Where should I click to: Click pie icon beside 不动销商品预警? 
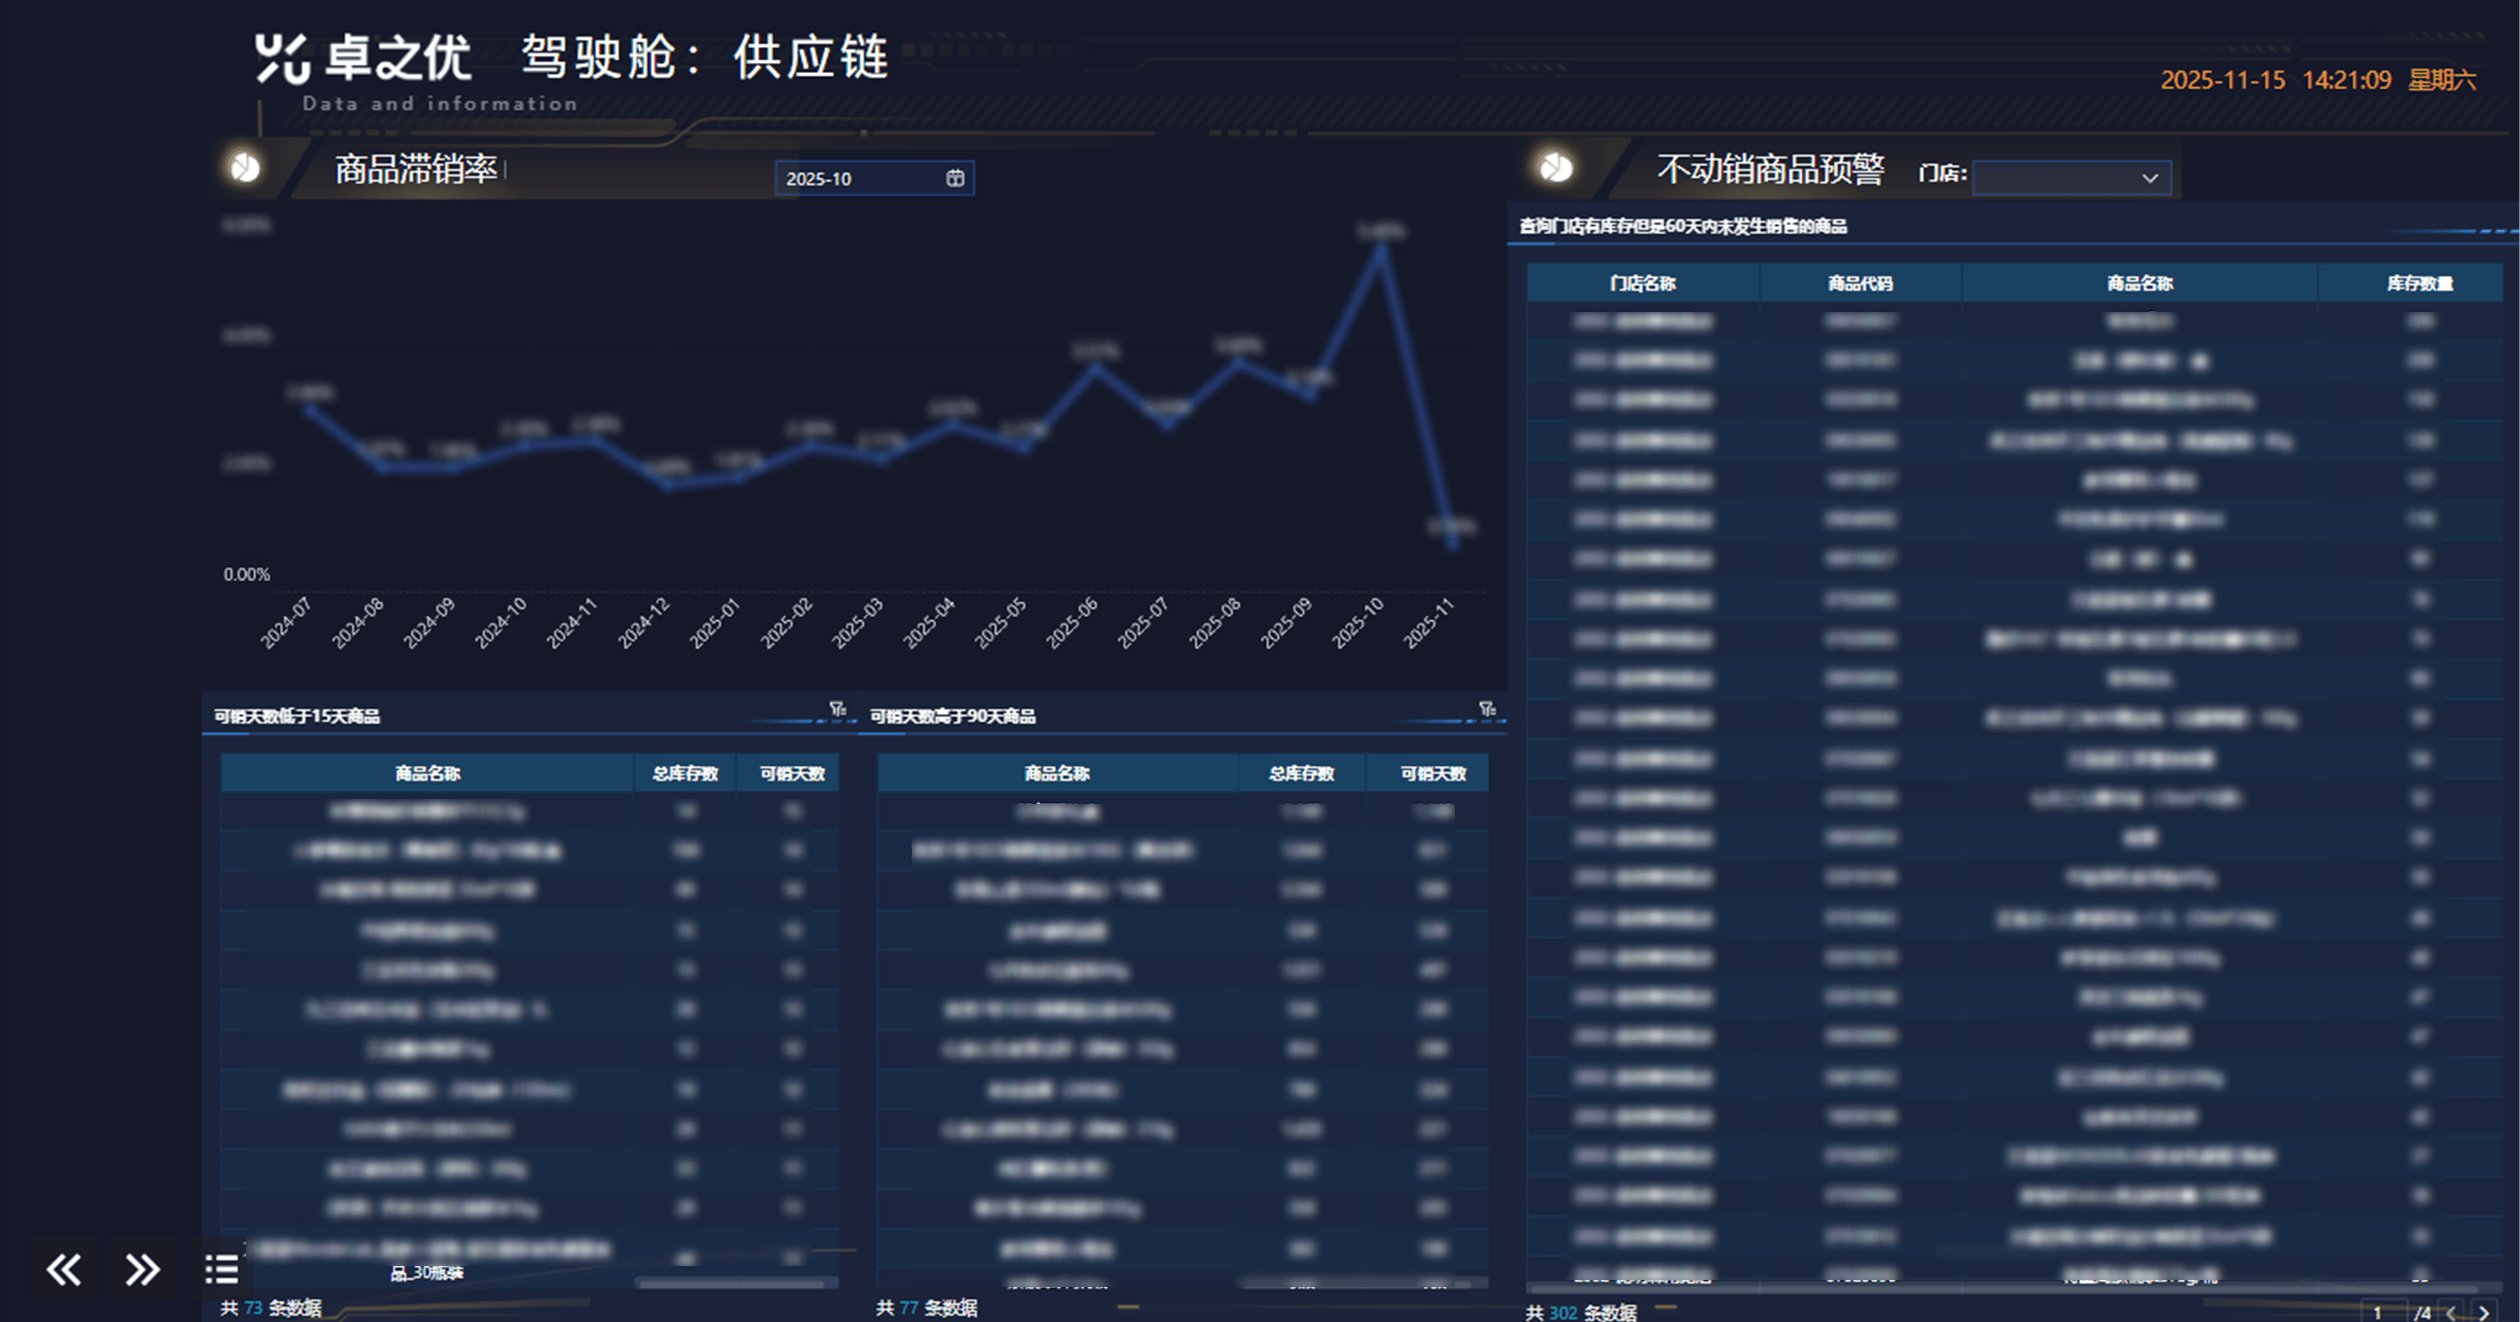(x=1556, y=167)
